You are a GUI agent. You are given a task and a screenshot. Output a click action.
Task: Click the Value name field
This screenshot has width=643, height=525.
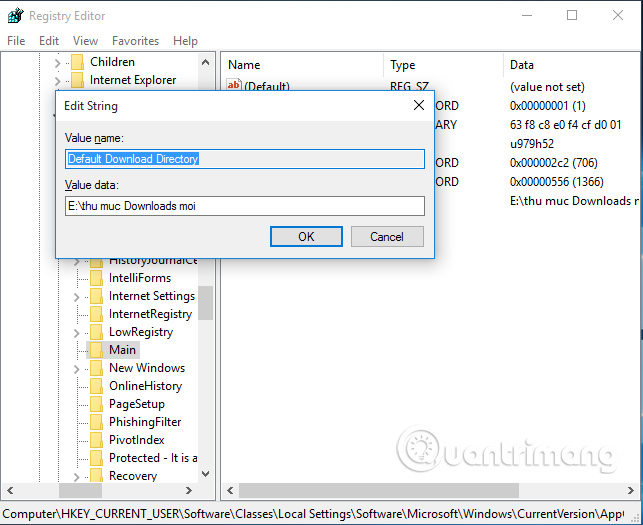(x=245, y=159)
